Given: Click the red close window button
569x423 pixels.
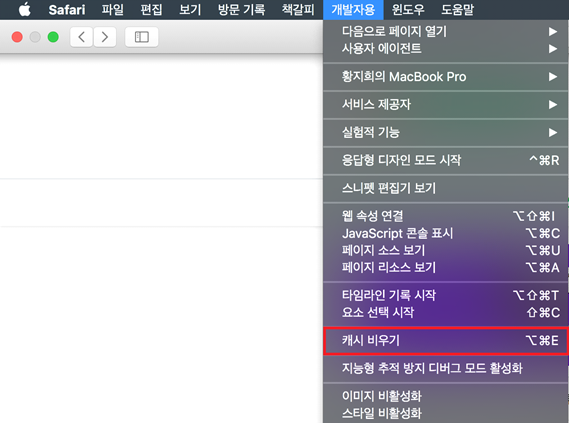Looking at the screenshot, I should point(17,37).
